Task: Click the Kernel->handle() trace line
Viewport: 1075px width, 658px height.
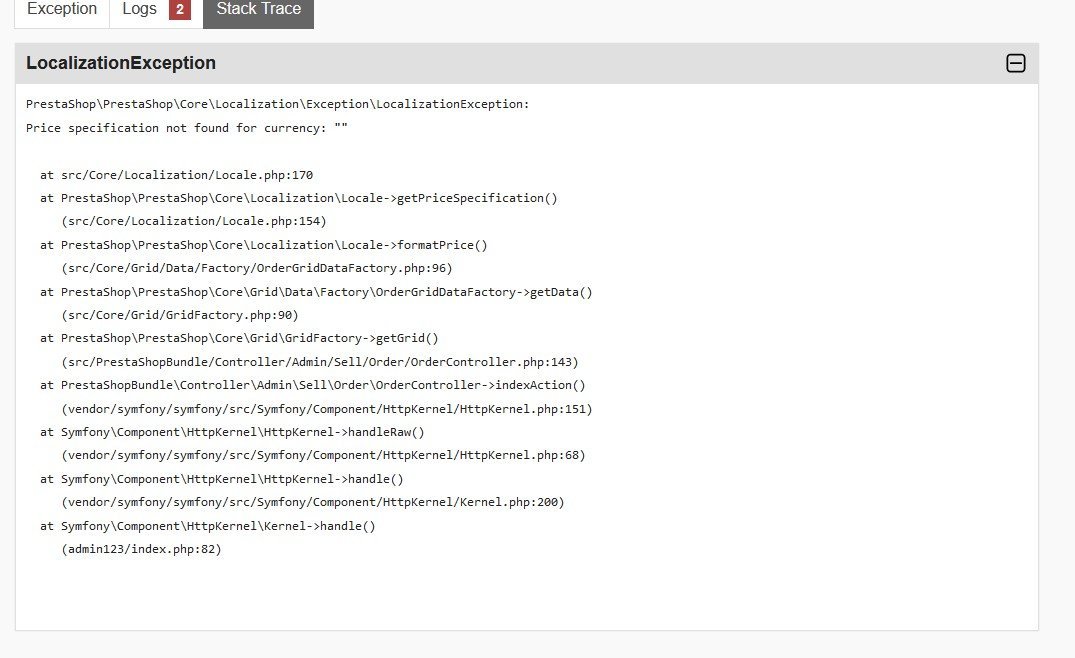Action: [208, 526]
